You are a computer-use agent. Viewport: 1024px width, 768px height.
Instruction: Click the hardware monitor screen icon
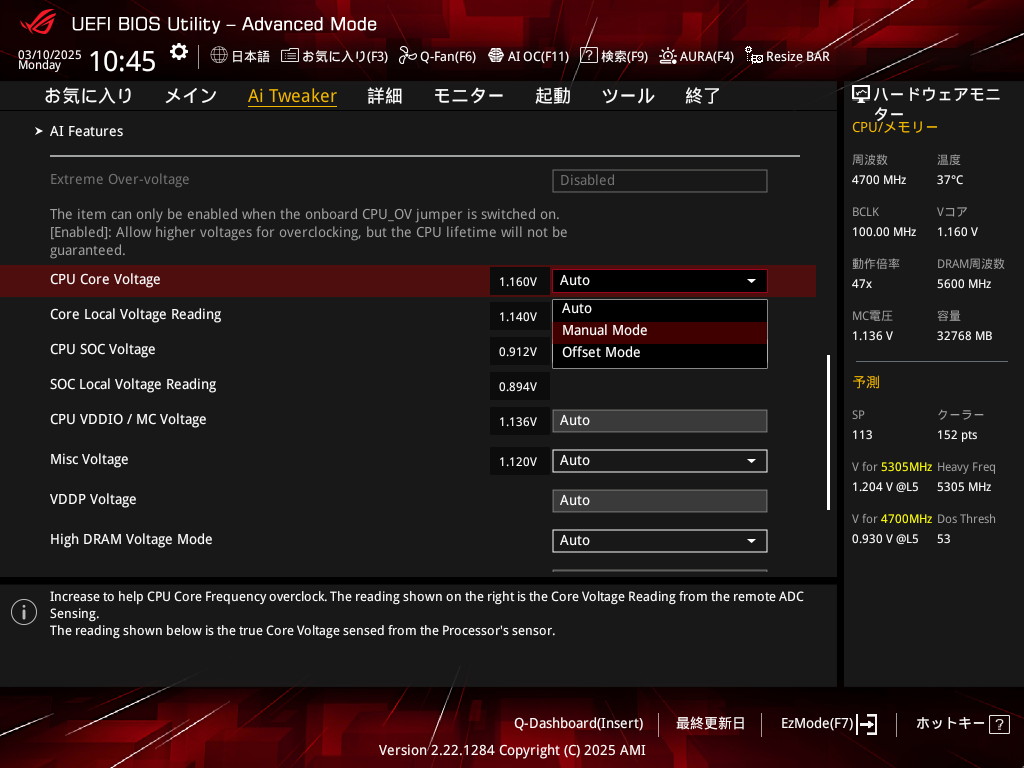click(861, 95)
